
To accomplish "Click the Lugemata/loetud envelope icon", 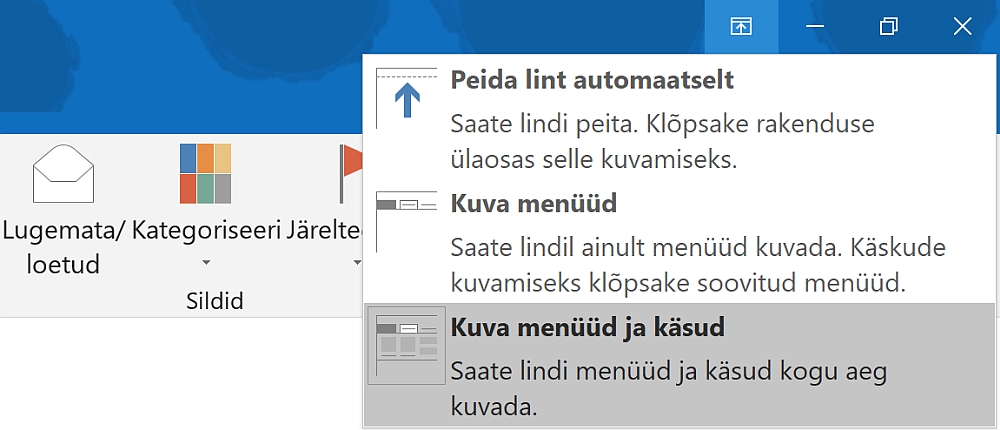I will pos(63,174).
